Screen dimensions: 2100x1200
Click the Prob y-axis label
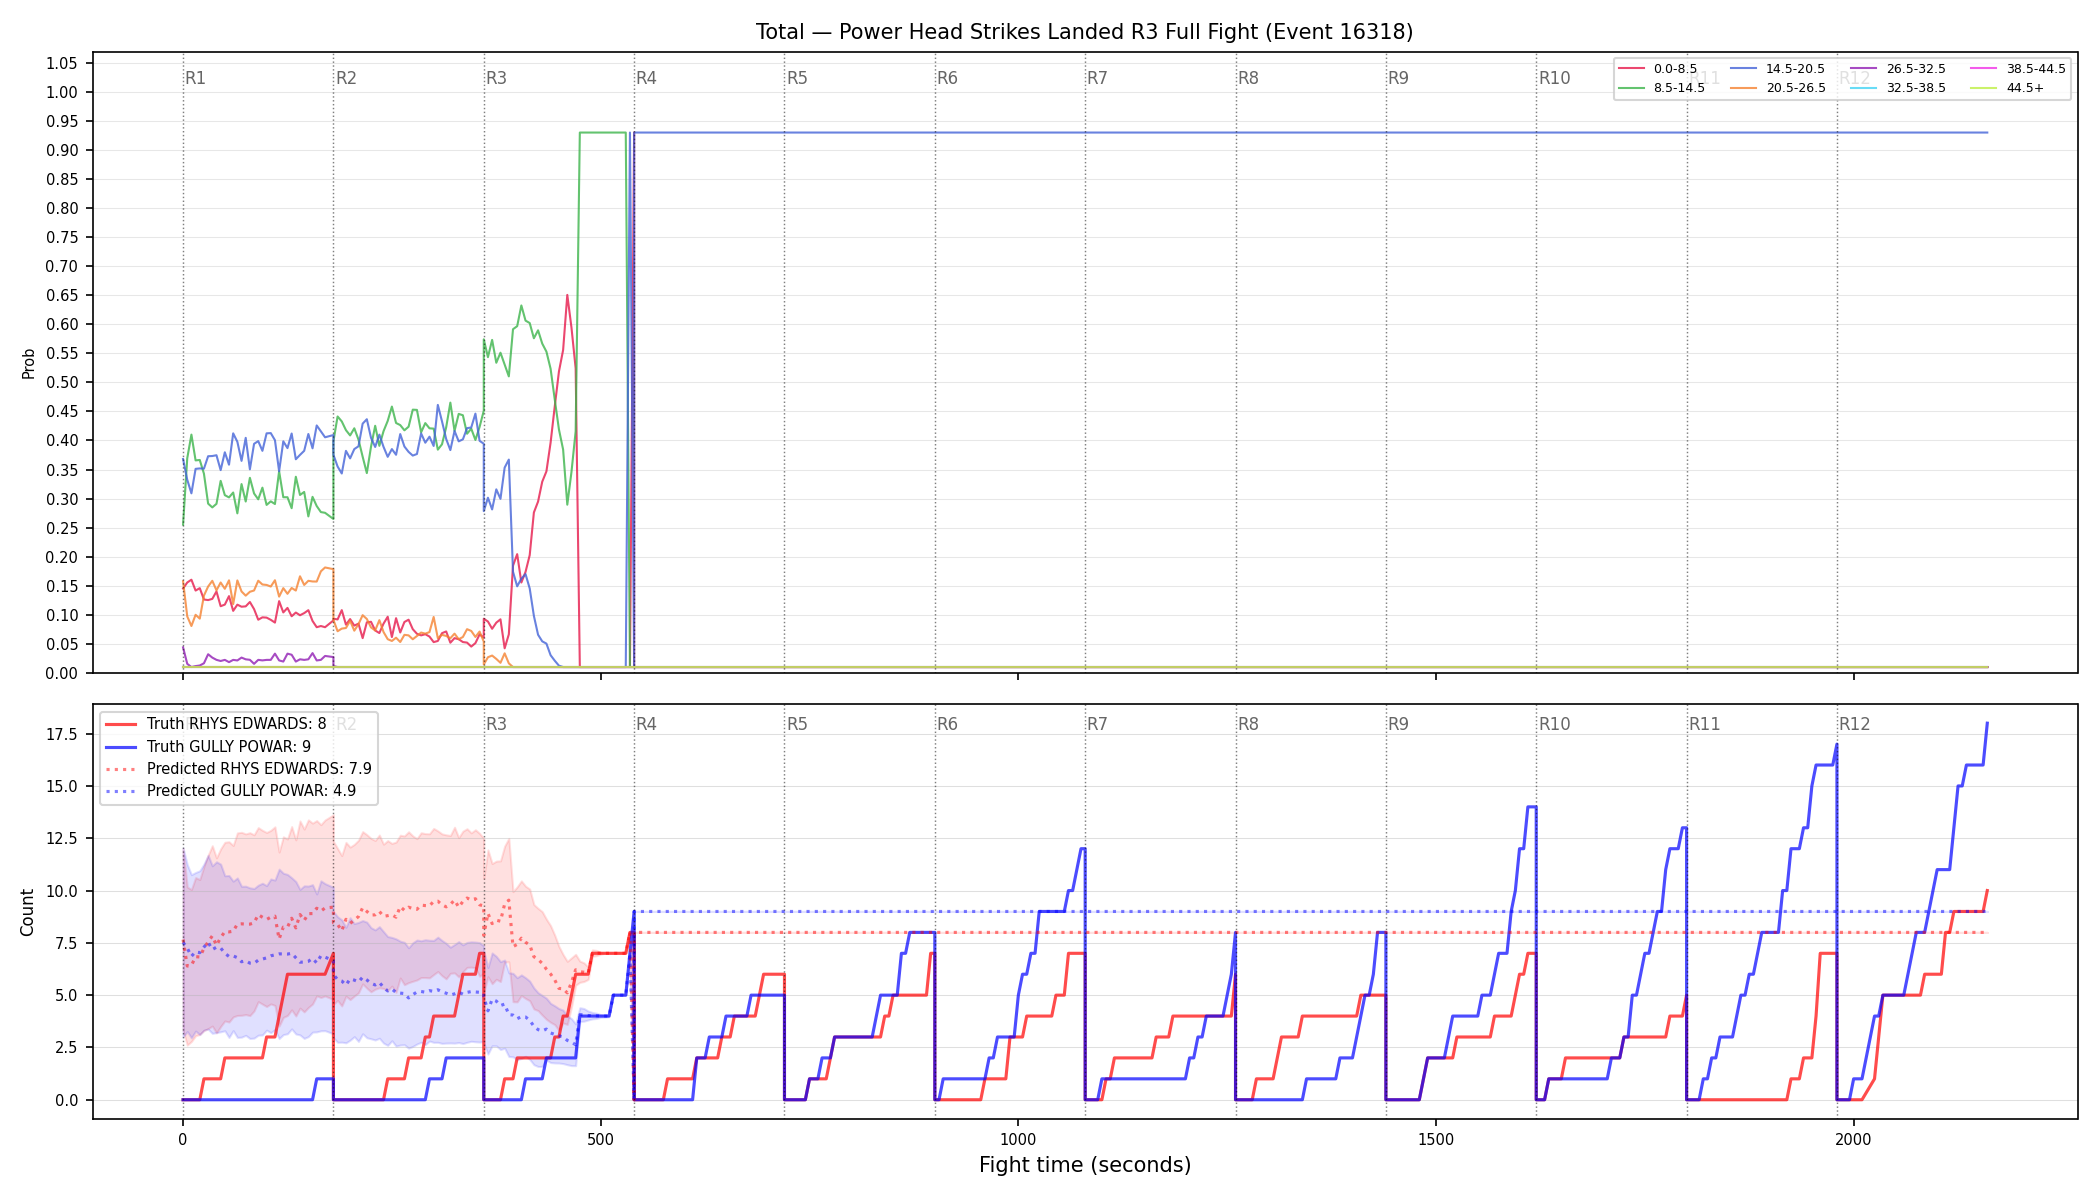pos(28,363)
